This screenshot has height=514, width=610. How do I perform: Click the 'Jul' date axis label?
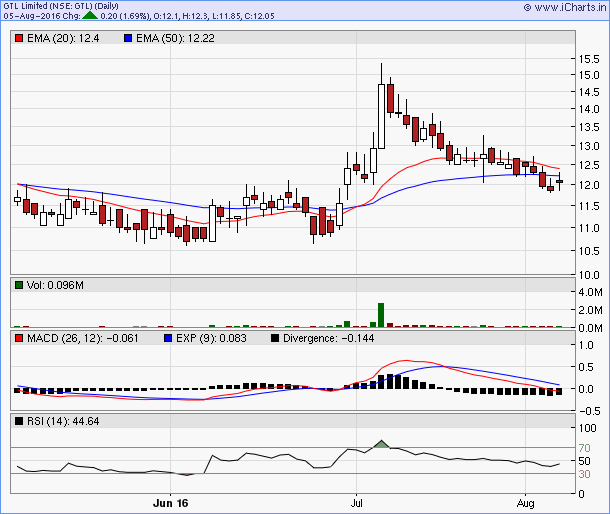point(356,503)
